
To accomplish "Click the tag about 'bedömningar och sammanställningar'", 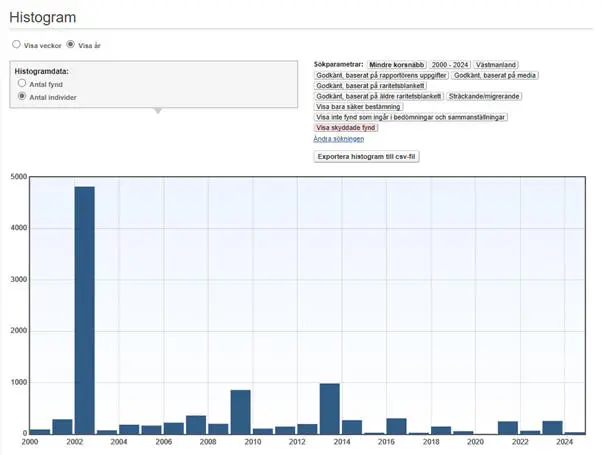I will pyautogui.click(x=411, y=117).
